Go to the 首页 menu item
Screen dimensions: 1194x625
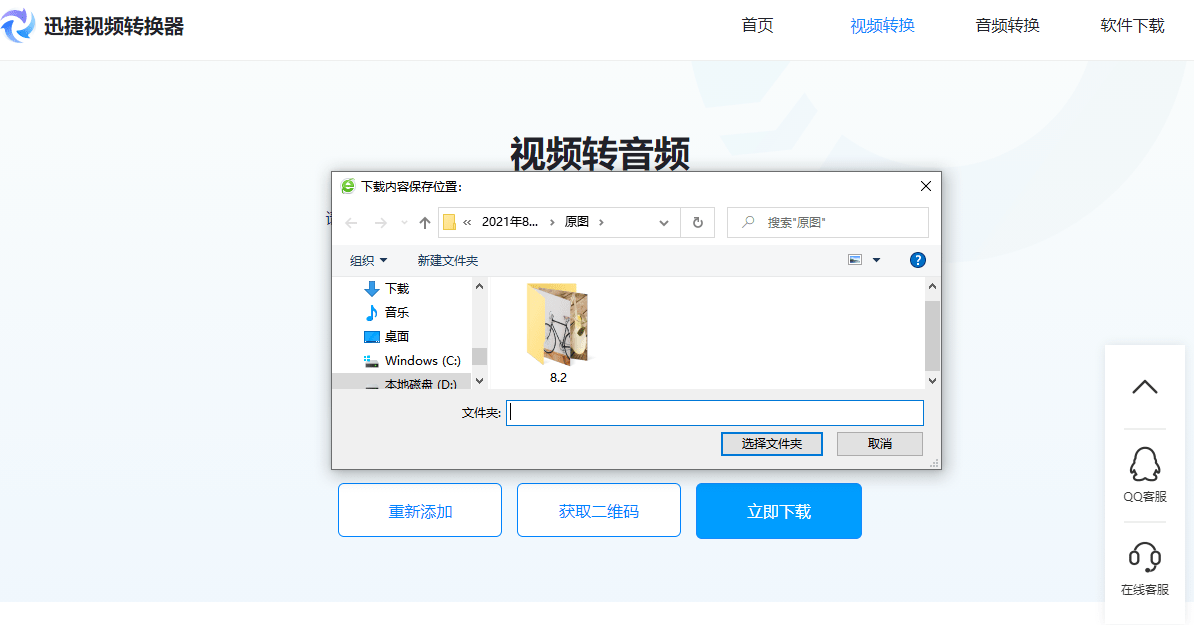tap(756, 26)
